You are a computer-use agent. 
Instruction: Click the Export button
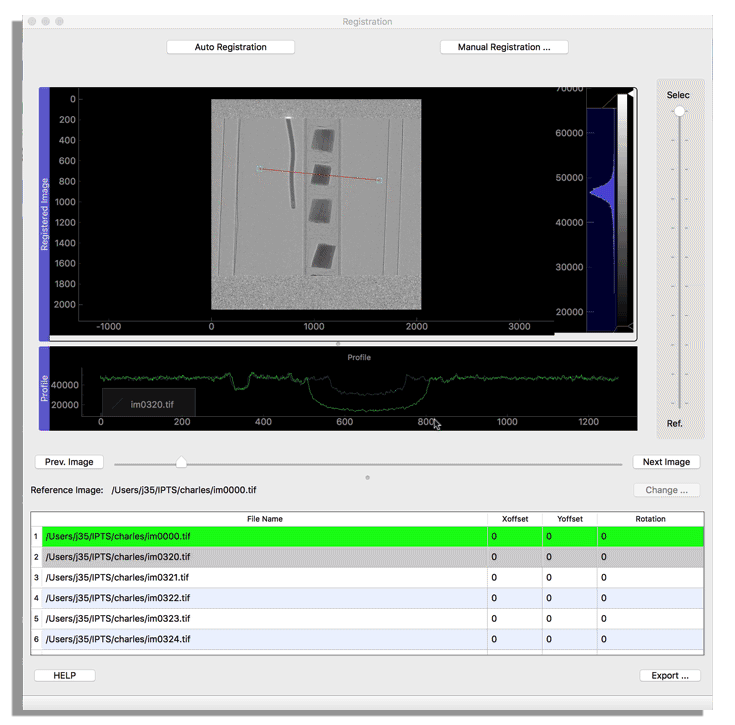pyautogui.click(x=669, y=675)
